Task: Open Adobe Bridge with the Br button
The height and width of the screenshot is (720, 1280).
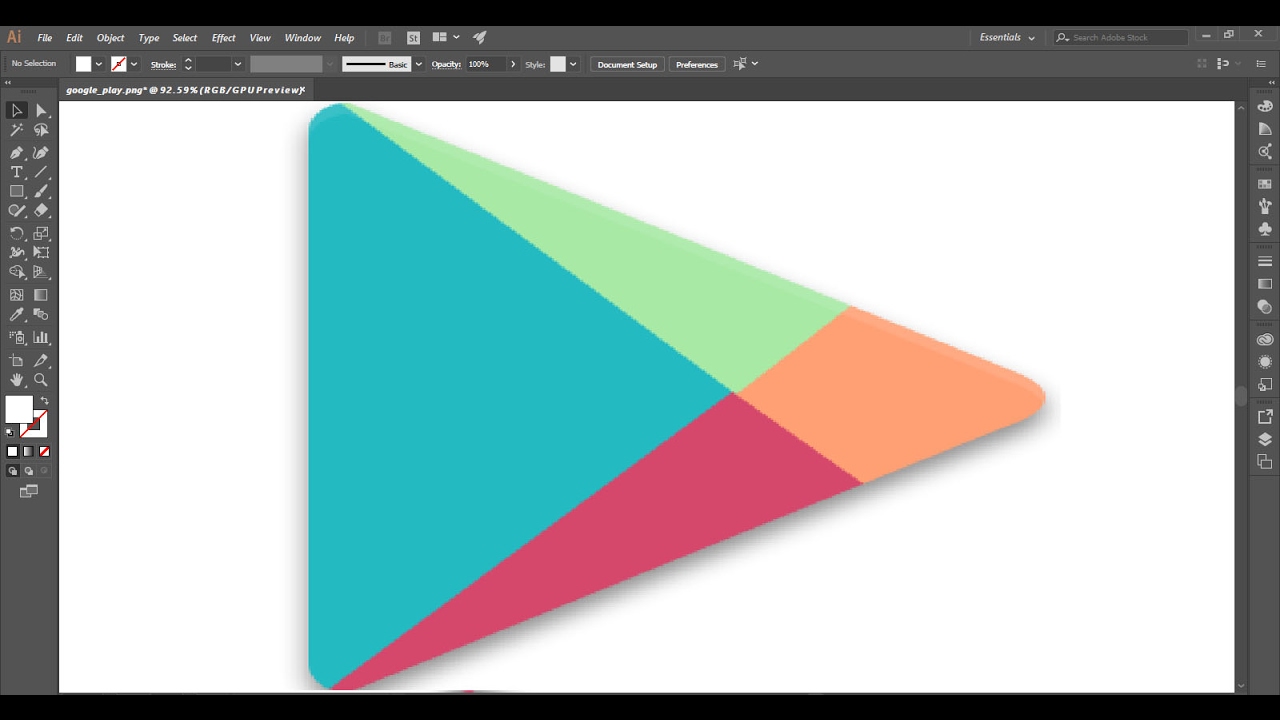Action: click(x=385, y=38)
